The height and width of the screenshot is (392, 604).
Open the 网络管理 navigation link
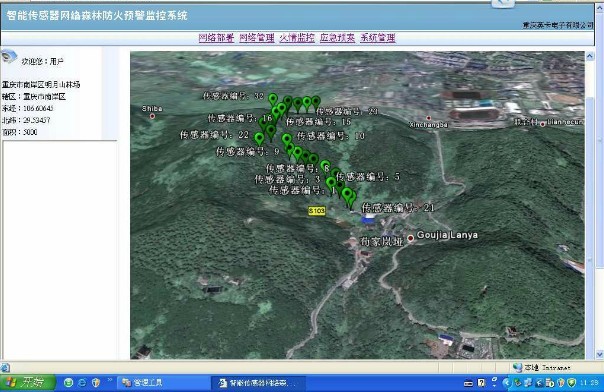[x=257, y=38]
